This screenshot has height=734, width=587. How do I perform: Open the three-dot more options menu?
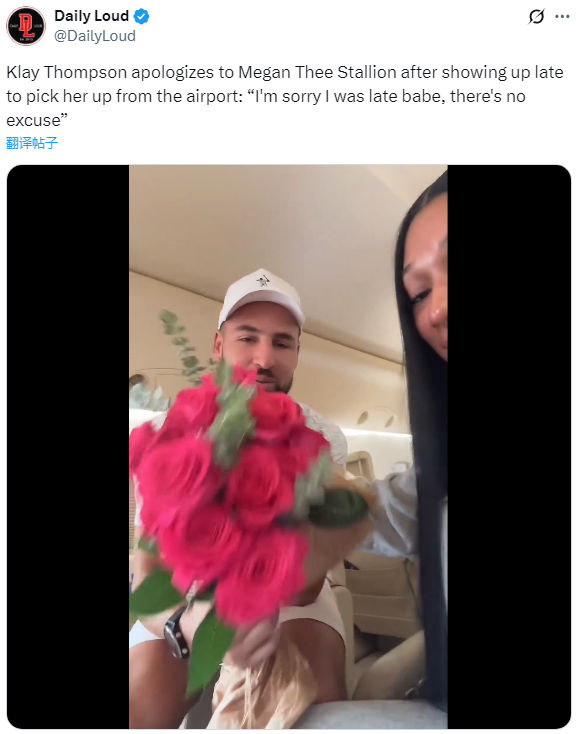pyautogui.click(x=562, y=16)
